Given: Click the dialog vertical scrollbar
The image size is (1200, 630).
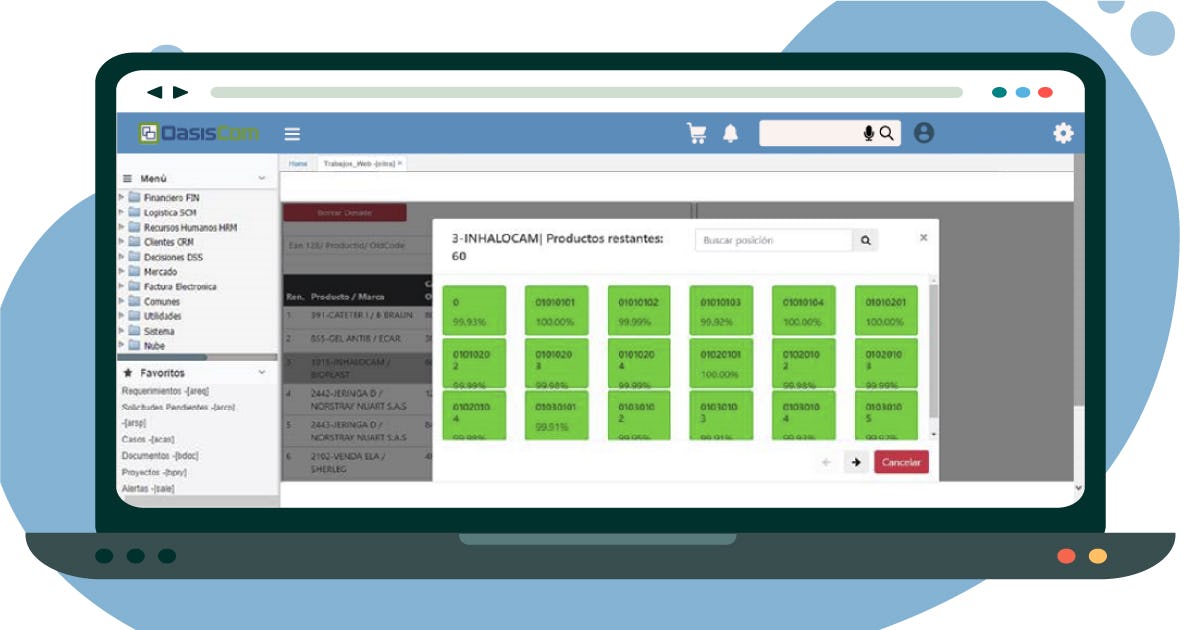Looking at the screenshot, I should (x=934, y=350).
